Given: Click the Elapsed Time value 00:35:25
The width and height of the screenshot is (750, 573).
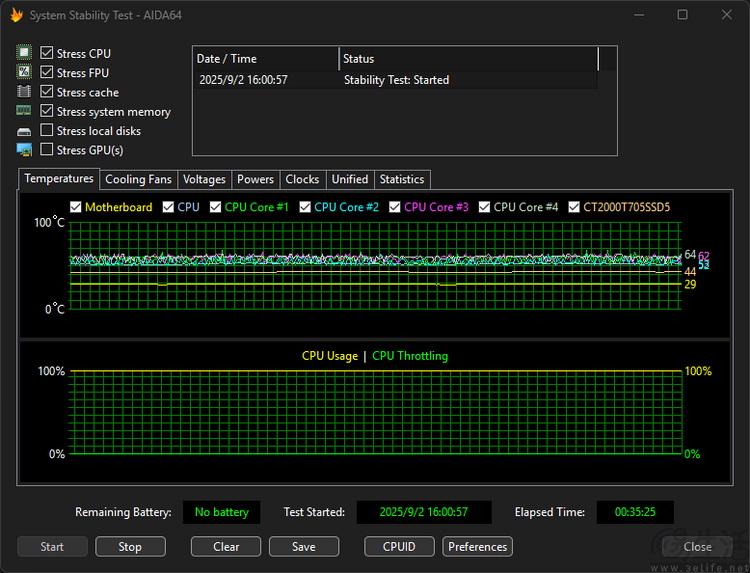Looking at the screenshot, I should [x=635, y=512].
